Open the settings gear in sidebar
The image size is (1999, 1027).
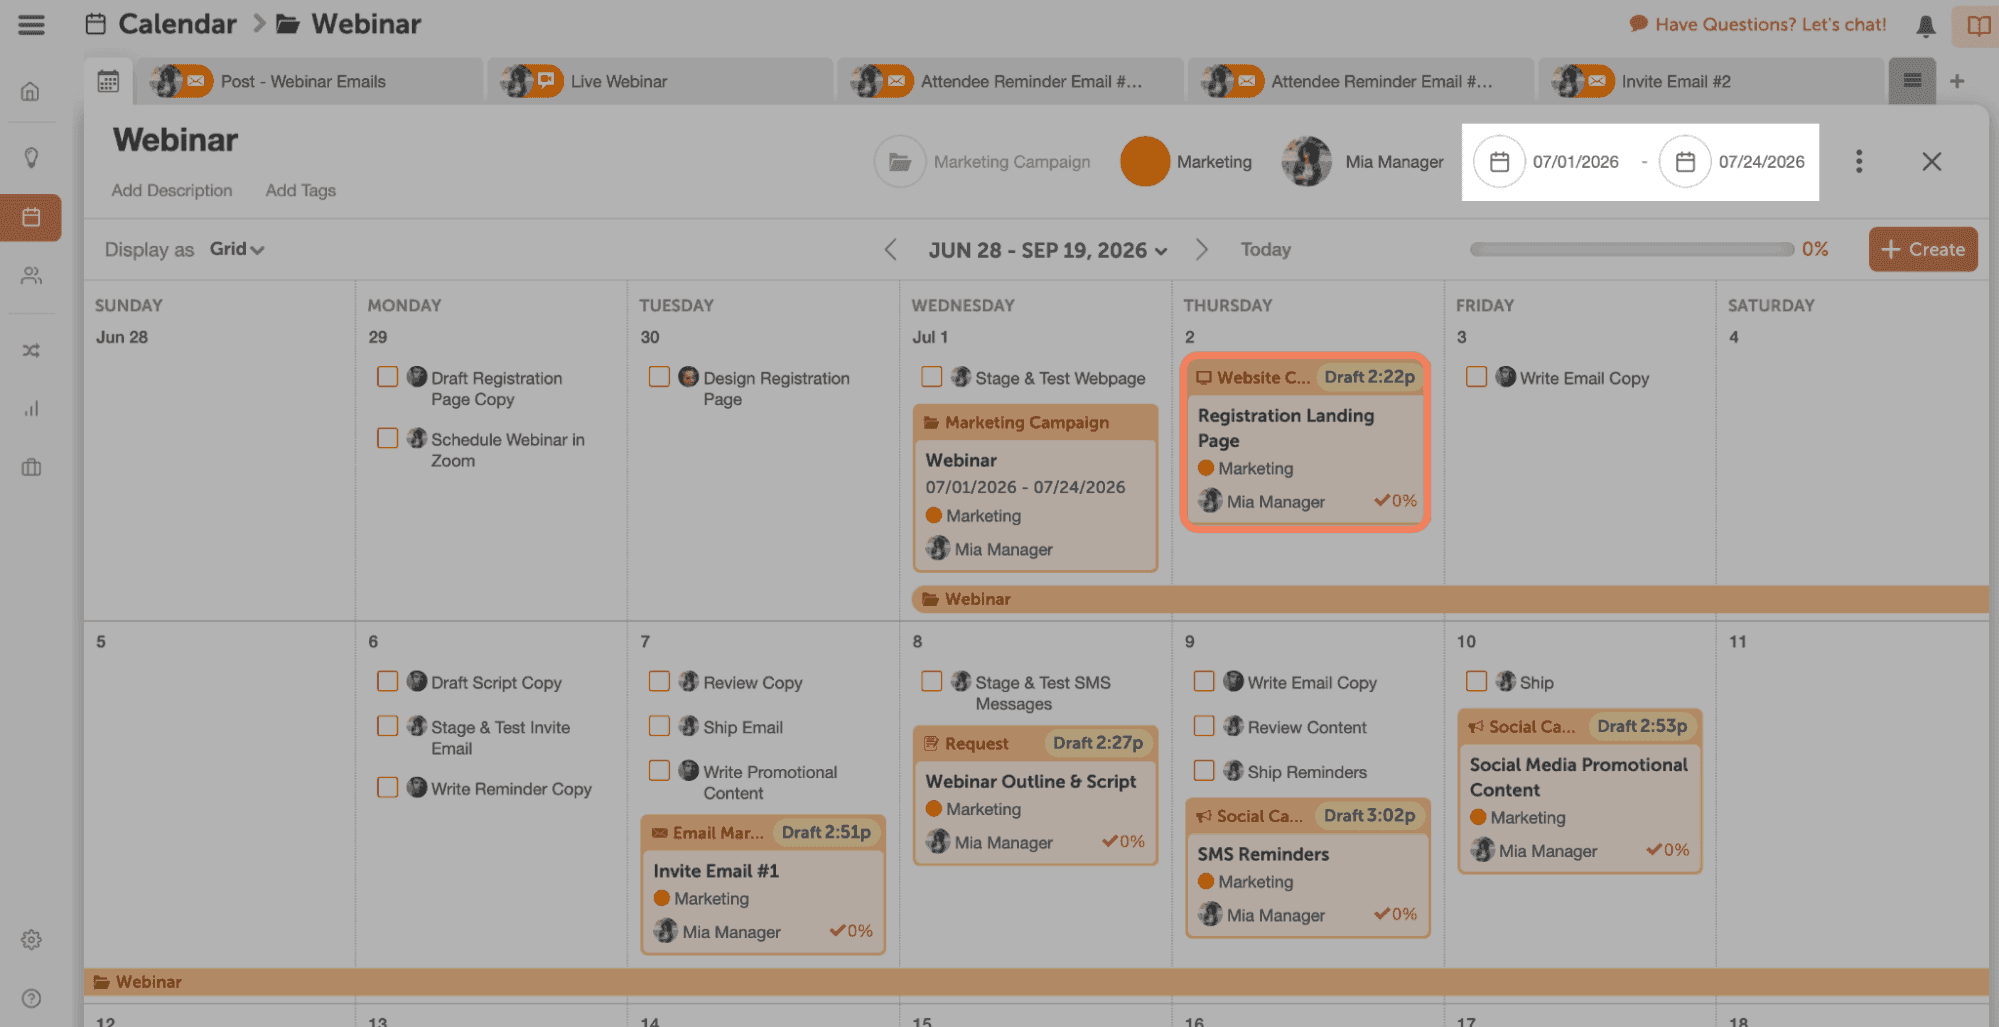(x=31, y=940)
